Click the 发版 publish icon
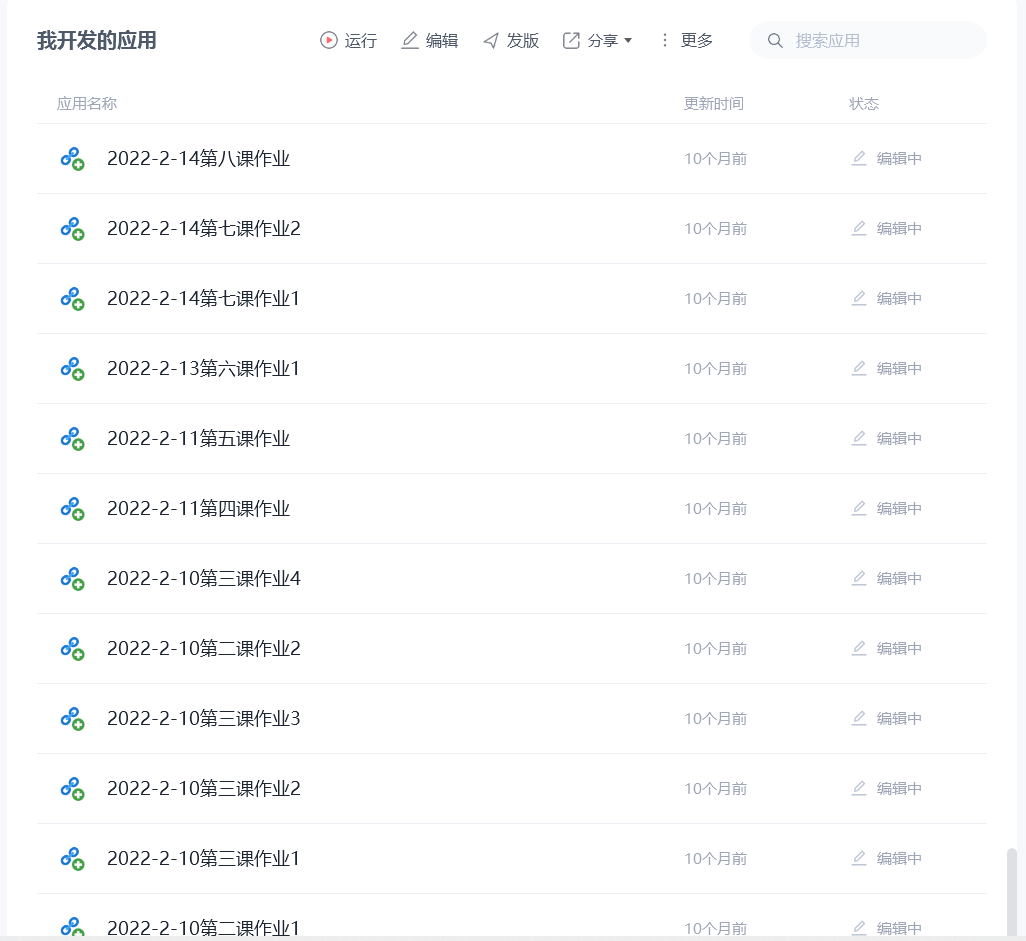 tap(491, 40)
